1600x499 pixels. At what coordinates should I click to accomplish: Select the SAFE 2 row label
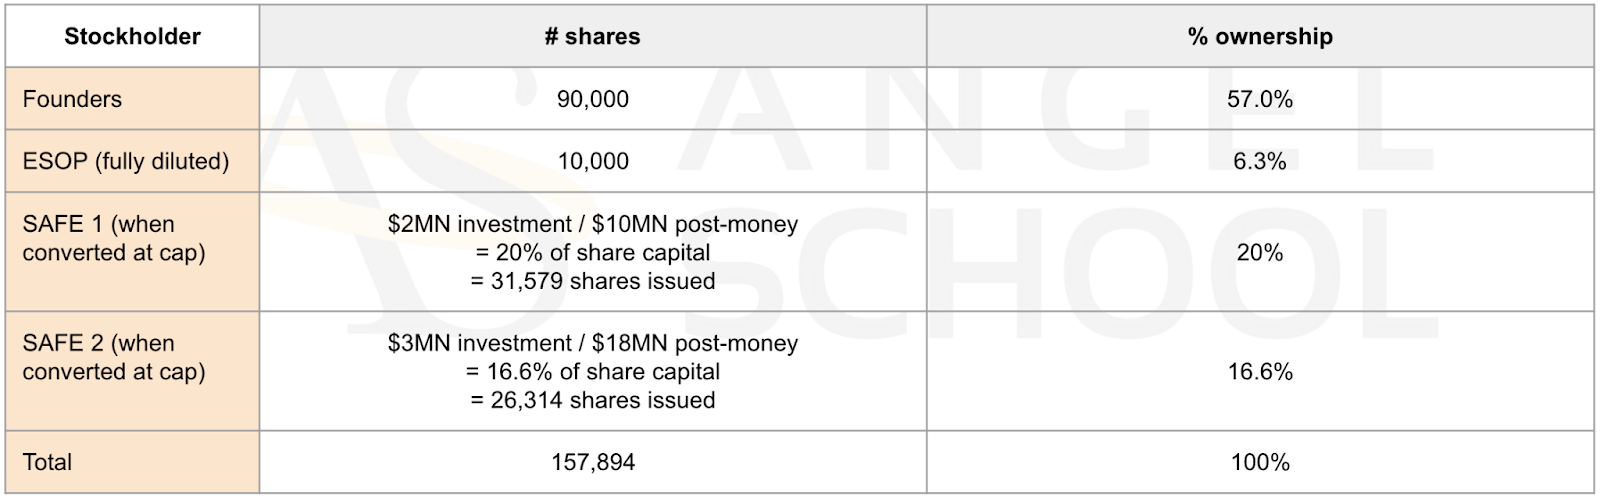132,371
